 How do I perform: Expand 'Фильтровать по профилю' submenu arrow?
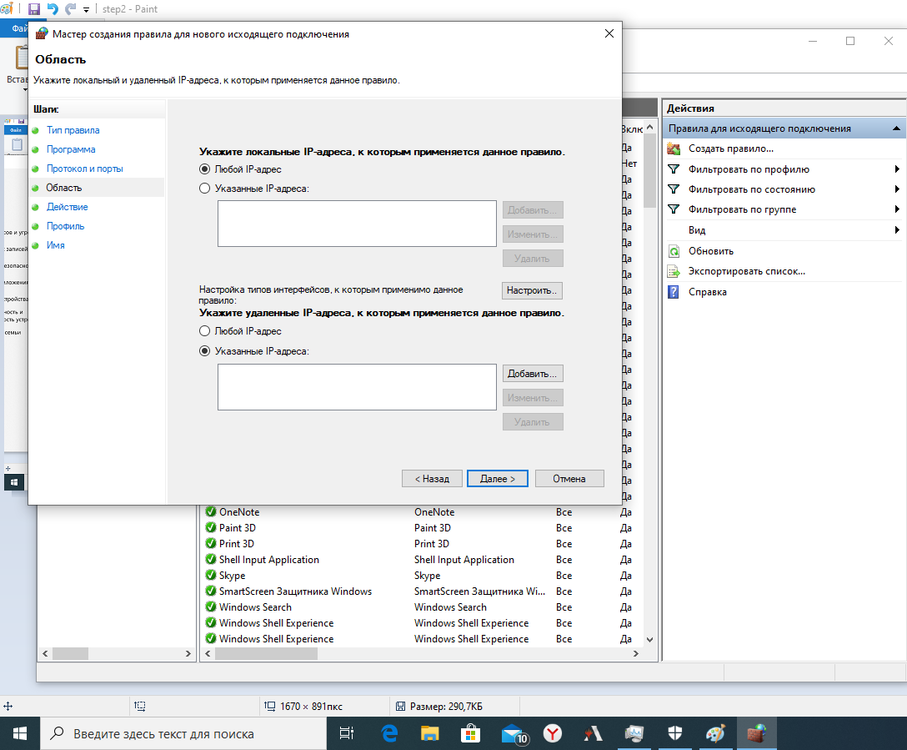click(897, 169)
